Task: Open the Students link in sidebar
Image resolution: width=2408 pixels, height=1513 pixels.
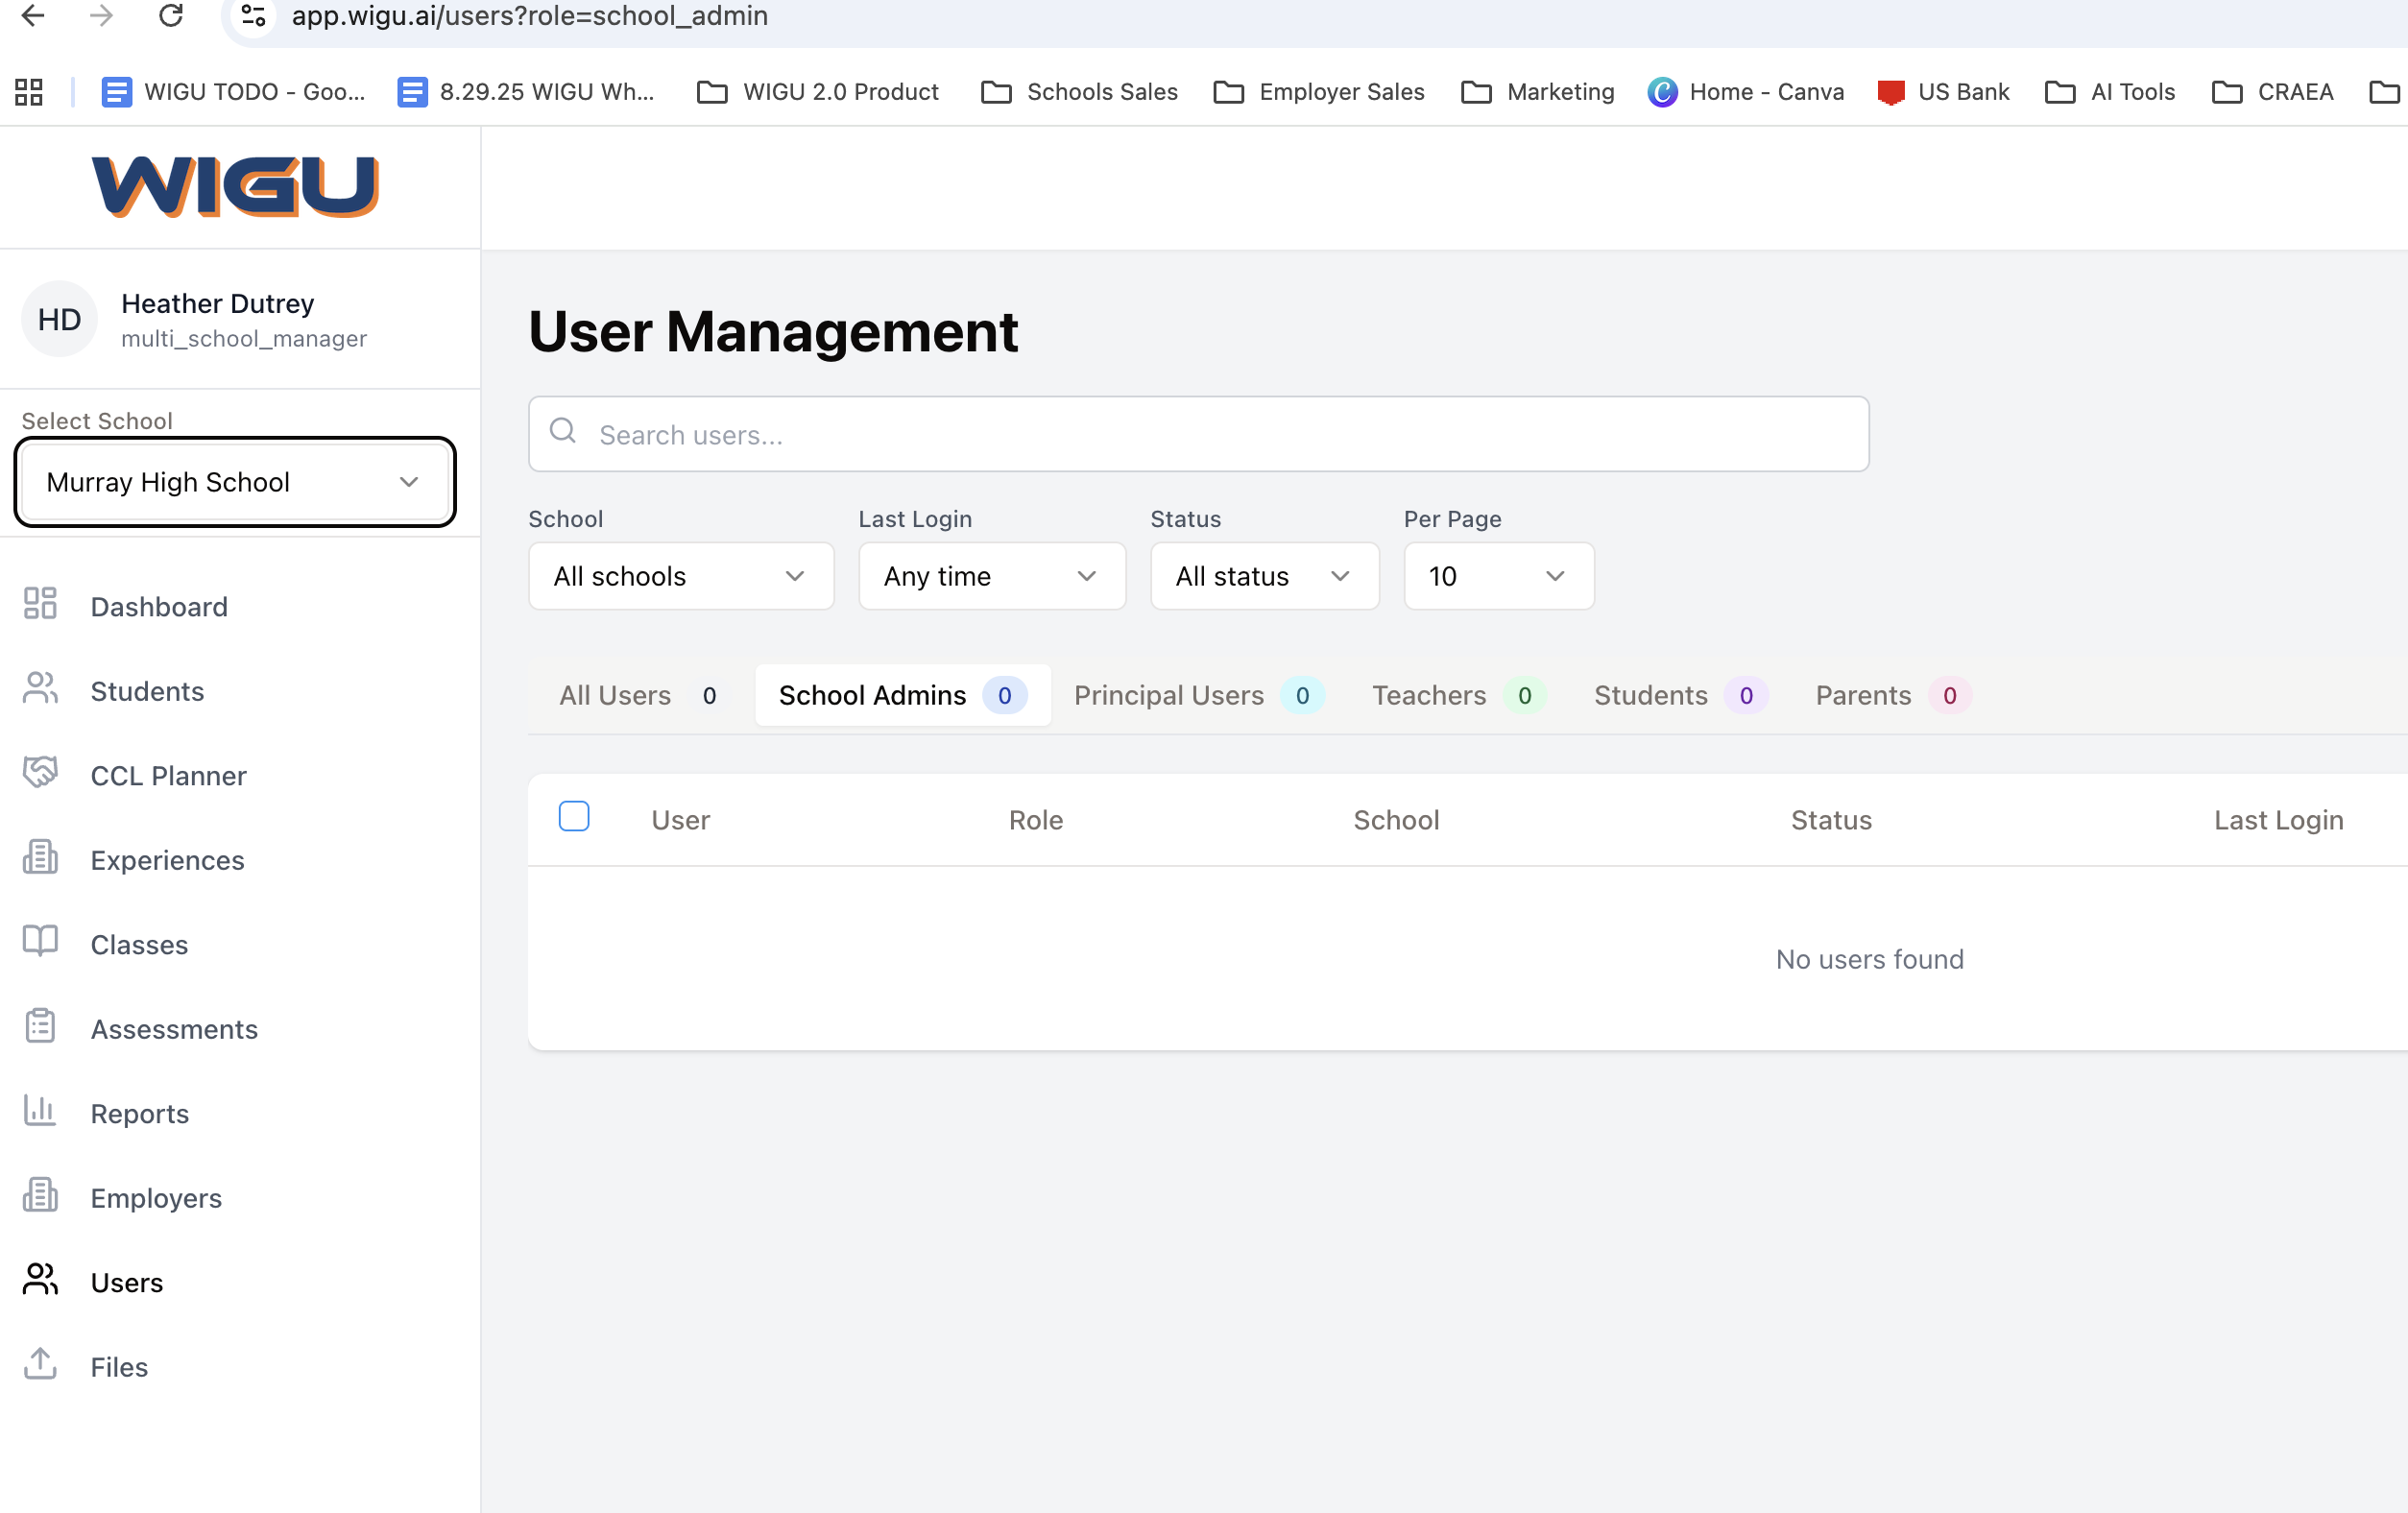Action: (x=147, y=691)
